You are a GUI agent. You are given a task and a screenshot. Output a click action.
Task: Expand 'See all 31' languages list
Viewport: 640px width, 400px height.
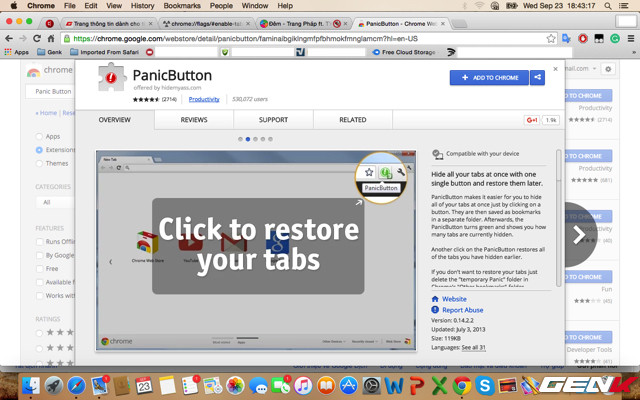(x=473, y=347)
